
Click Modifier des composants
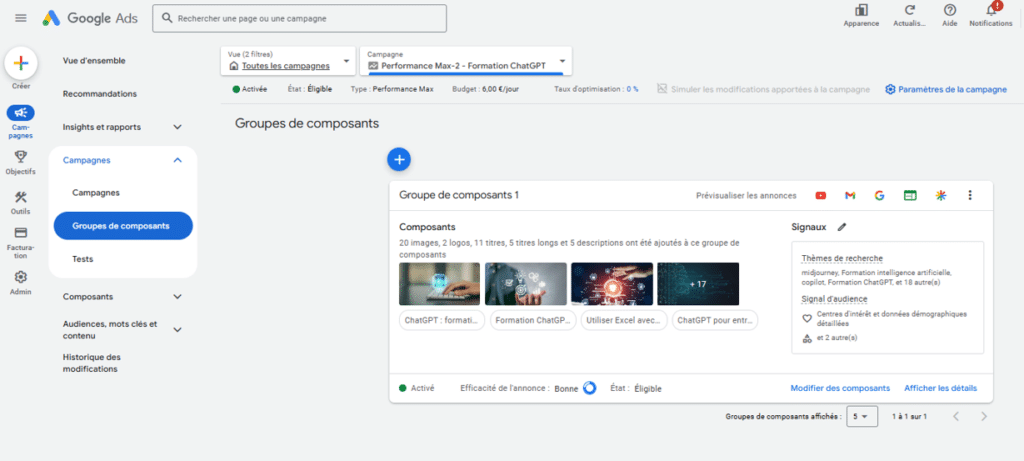point(840,388)
